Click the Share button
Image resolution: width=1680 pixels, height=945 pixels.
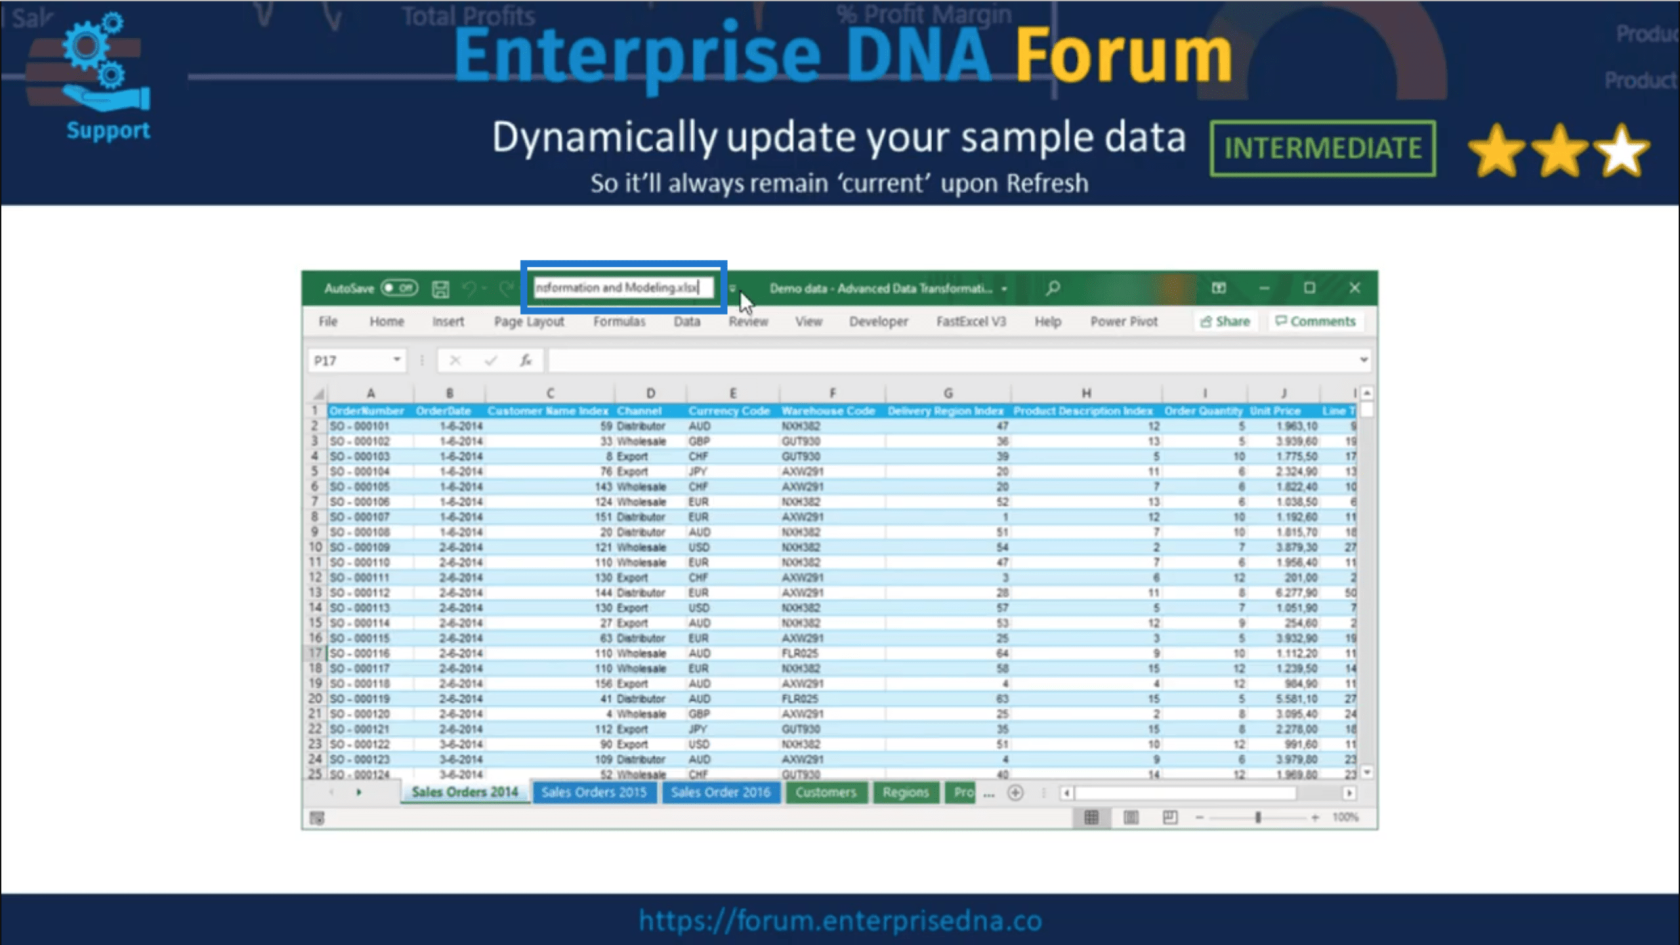(1225, 321)
